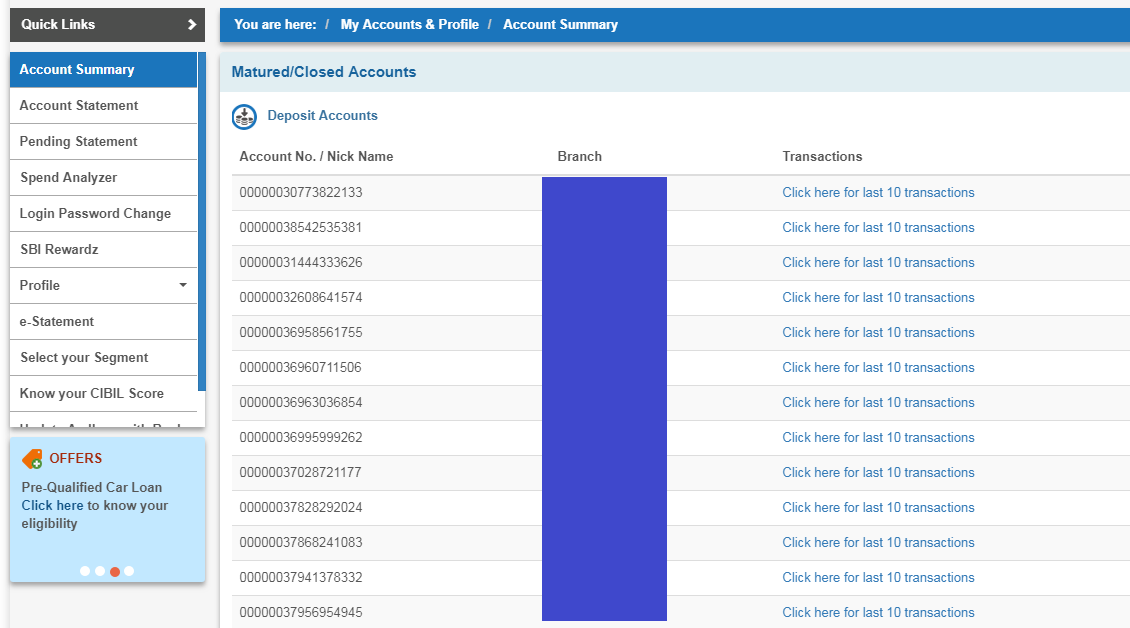View last 10 transactions for account 00000030773822133
Viewport: 1130px width, 628px height.
(x=878, y=192)
